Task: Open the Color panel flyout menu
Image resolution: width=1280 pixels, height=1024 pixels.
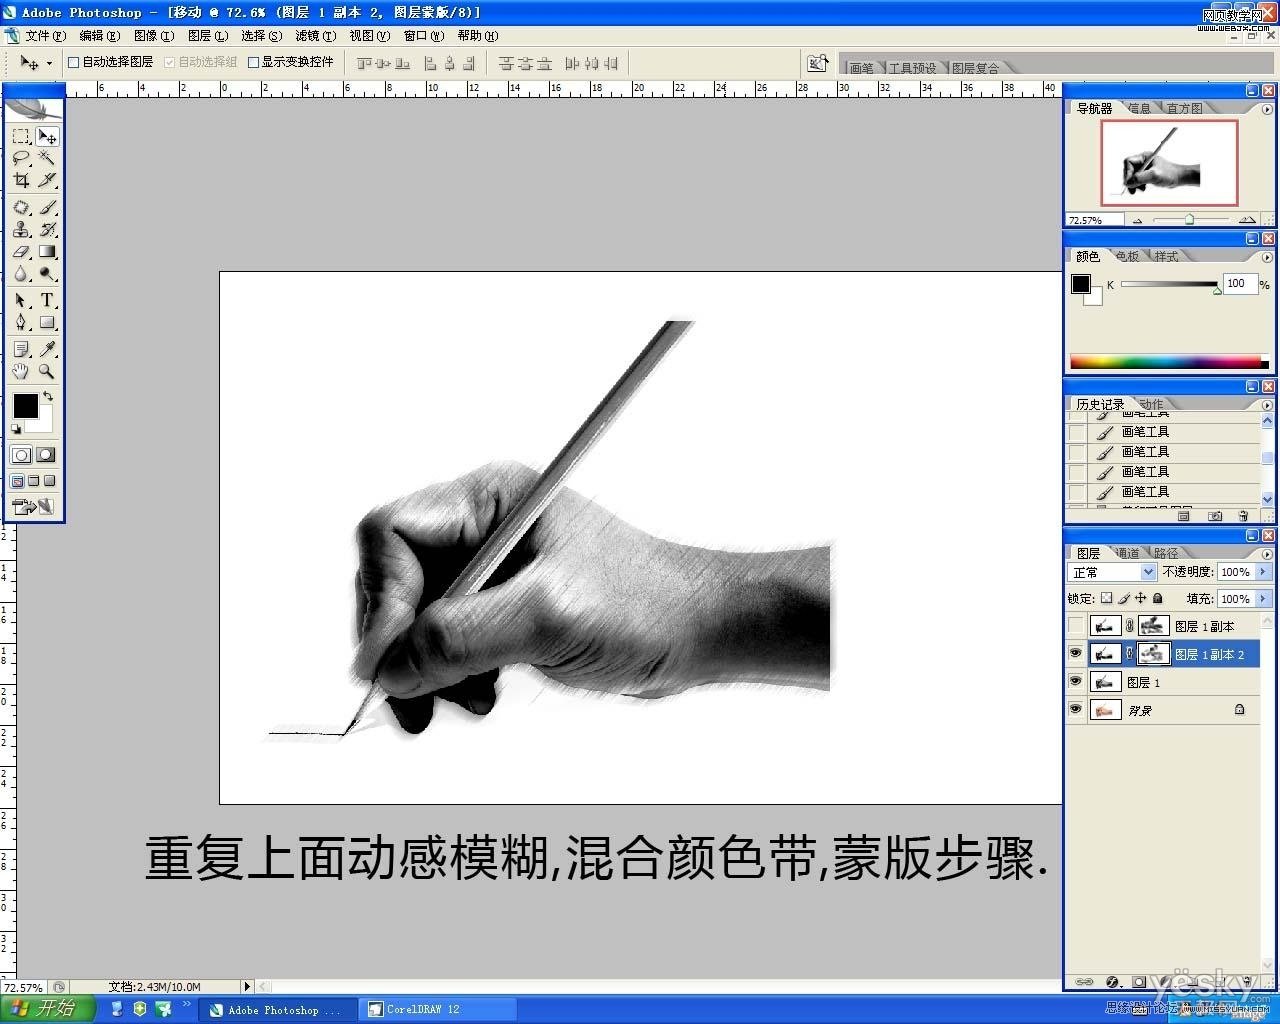Action: (1267, 257)
